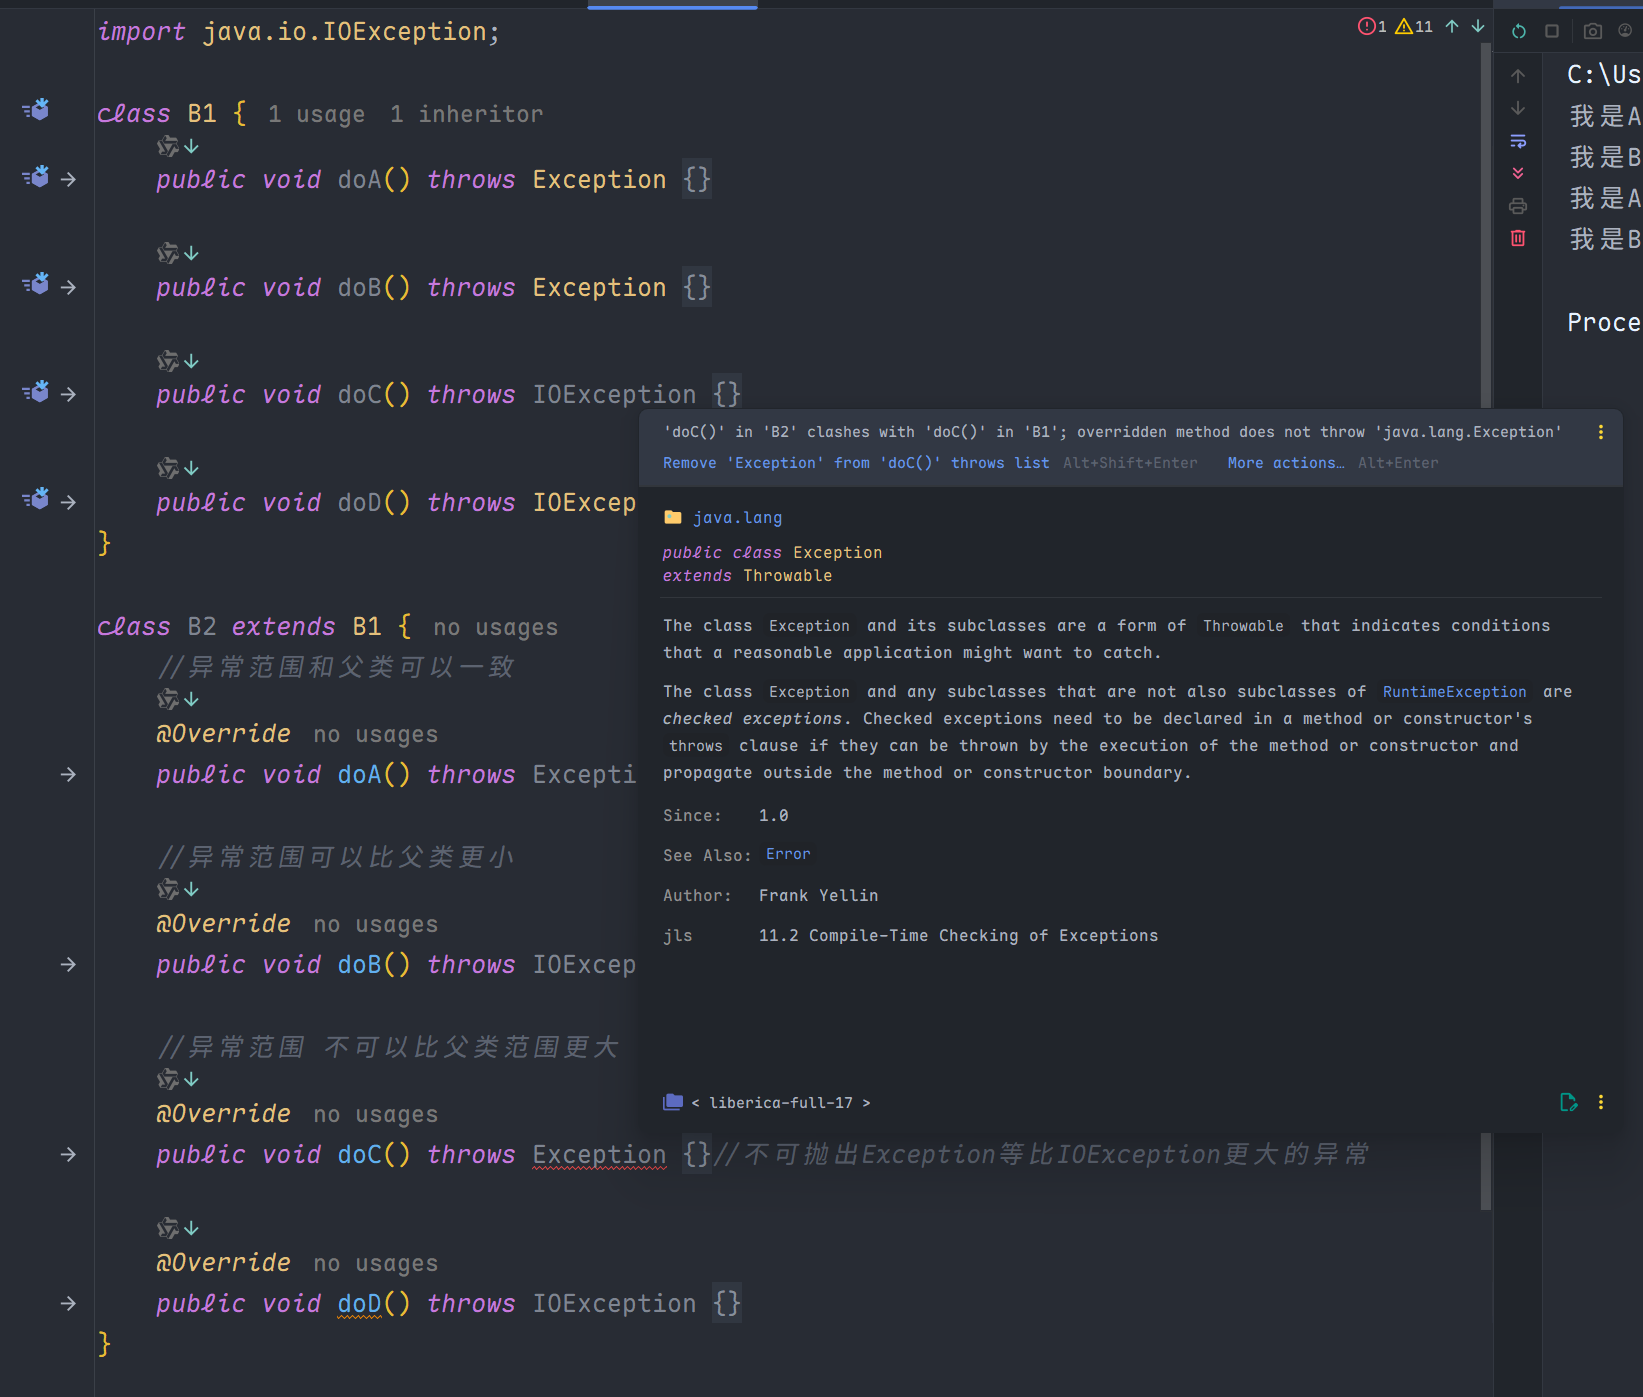This screenshot has height=1397, width=1643.
Task: Open the error count indicator showing 1
Action: point(1372,27)
